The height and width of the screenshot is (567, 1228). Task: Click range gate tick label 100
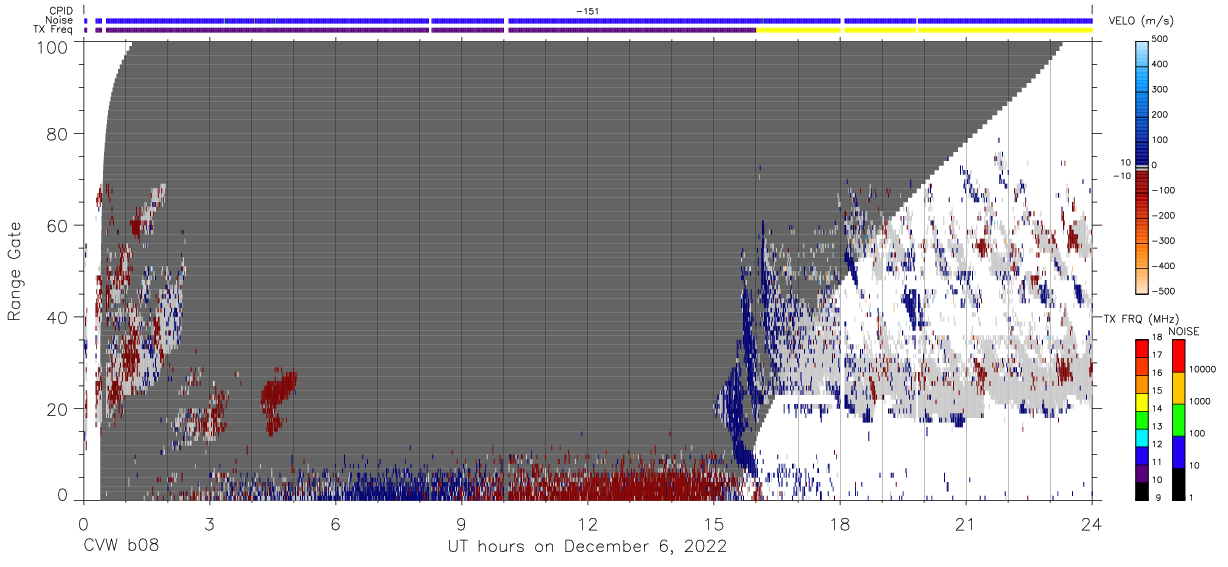pos(55,47)
